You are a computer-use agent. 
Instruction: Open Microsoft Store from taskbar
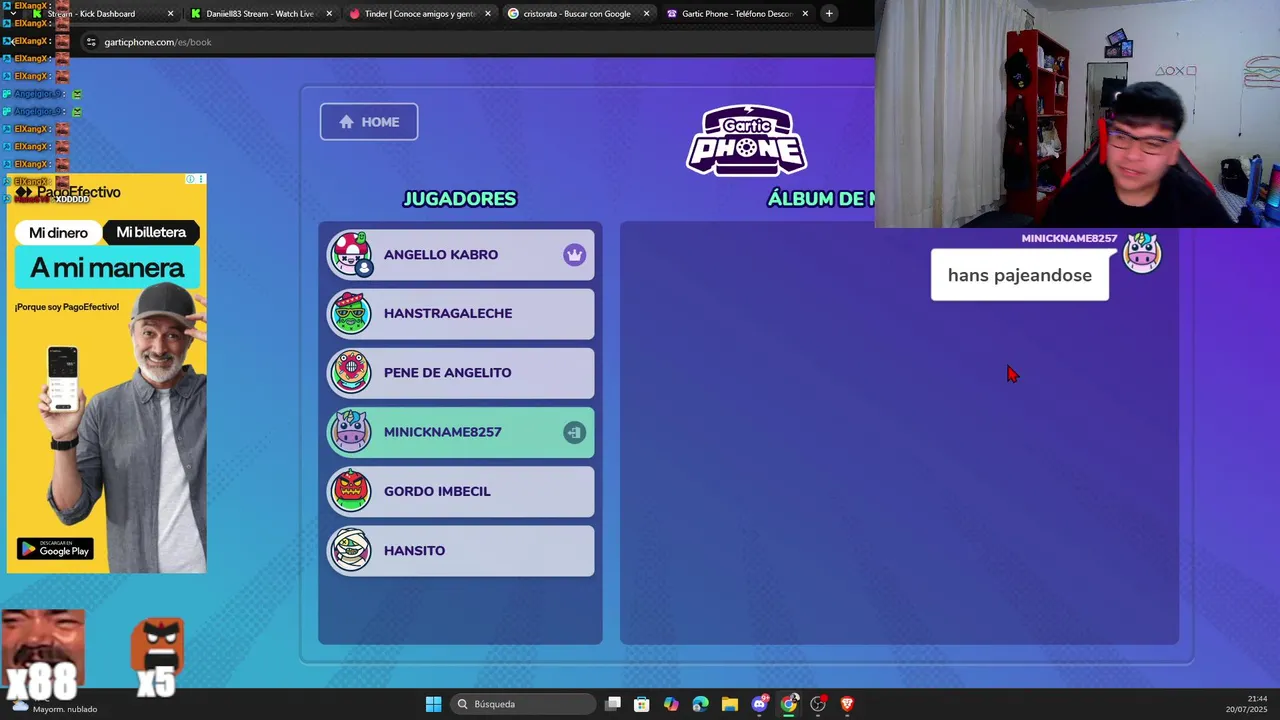coord(642,704)
